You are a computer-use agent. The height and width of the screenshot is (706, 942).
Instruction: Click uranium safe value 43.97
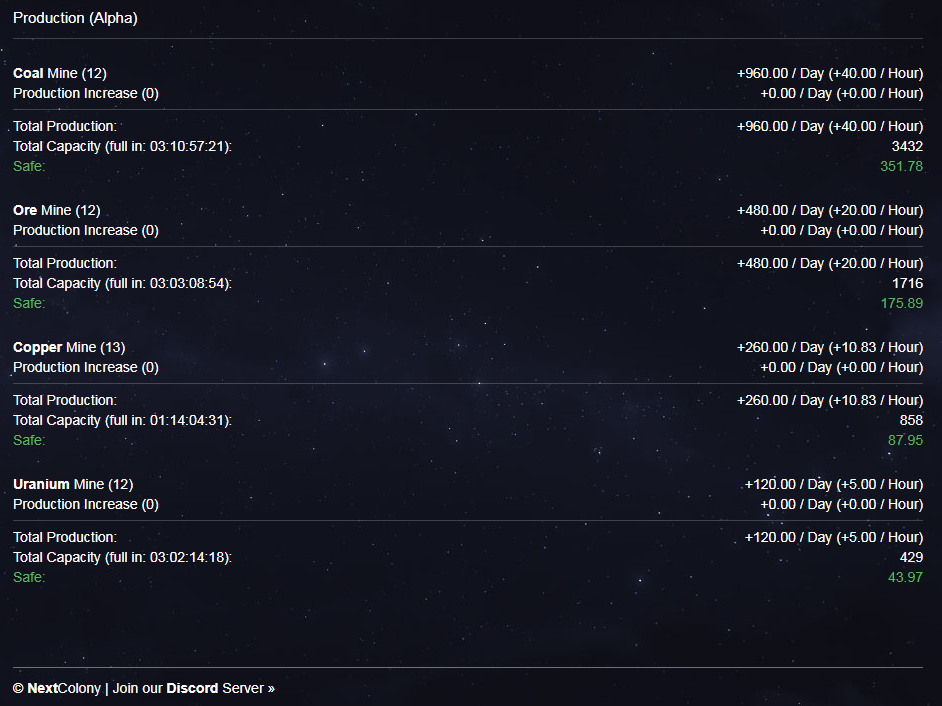905,577
